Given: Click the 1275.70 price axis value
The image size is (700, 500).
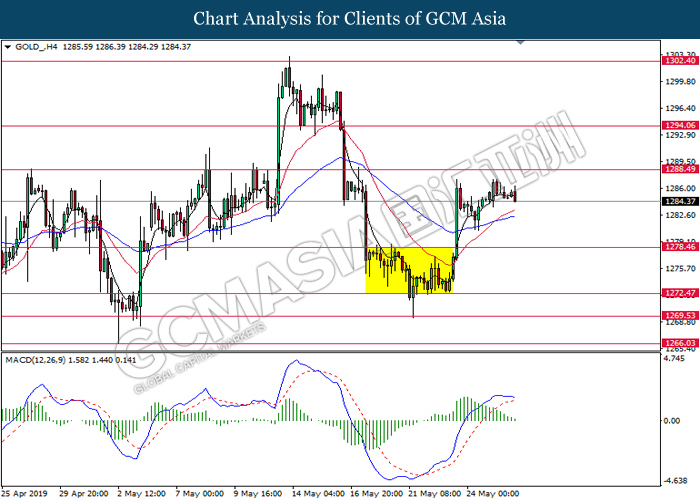Looking at the screenshot, I should pyautogui.click(x=680, y=268).
